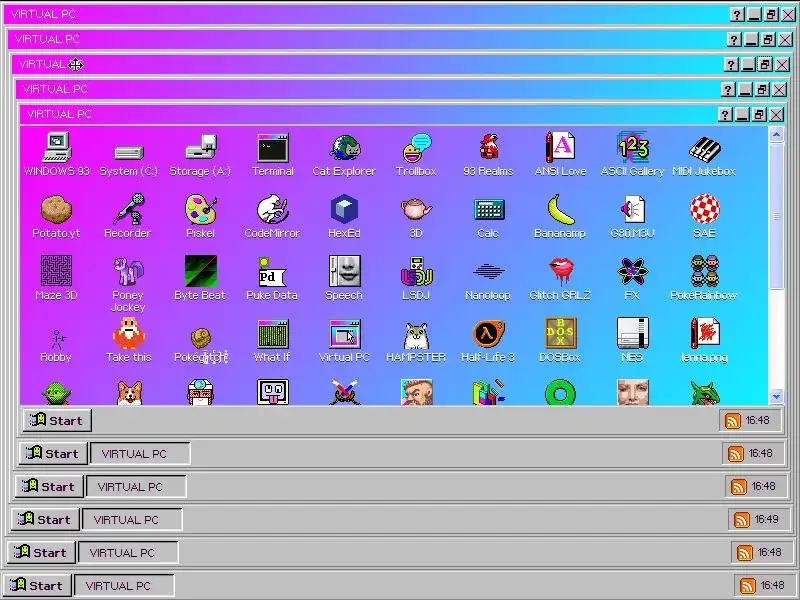The image size is (800, 600).
Task: Open the Piskel paint palette icon
Action: 201,209
